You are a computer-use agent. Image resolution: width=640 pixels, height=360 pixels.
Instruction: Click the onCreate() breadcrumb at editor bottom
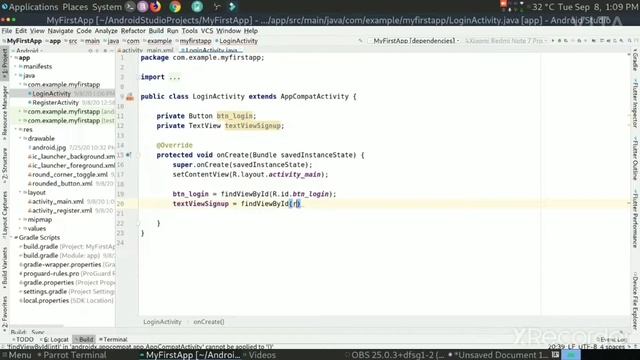point(209,322)
